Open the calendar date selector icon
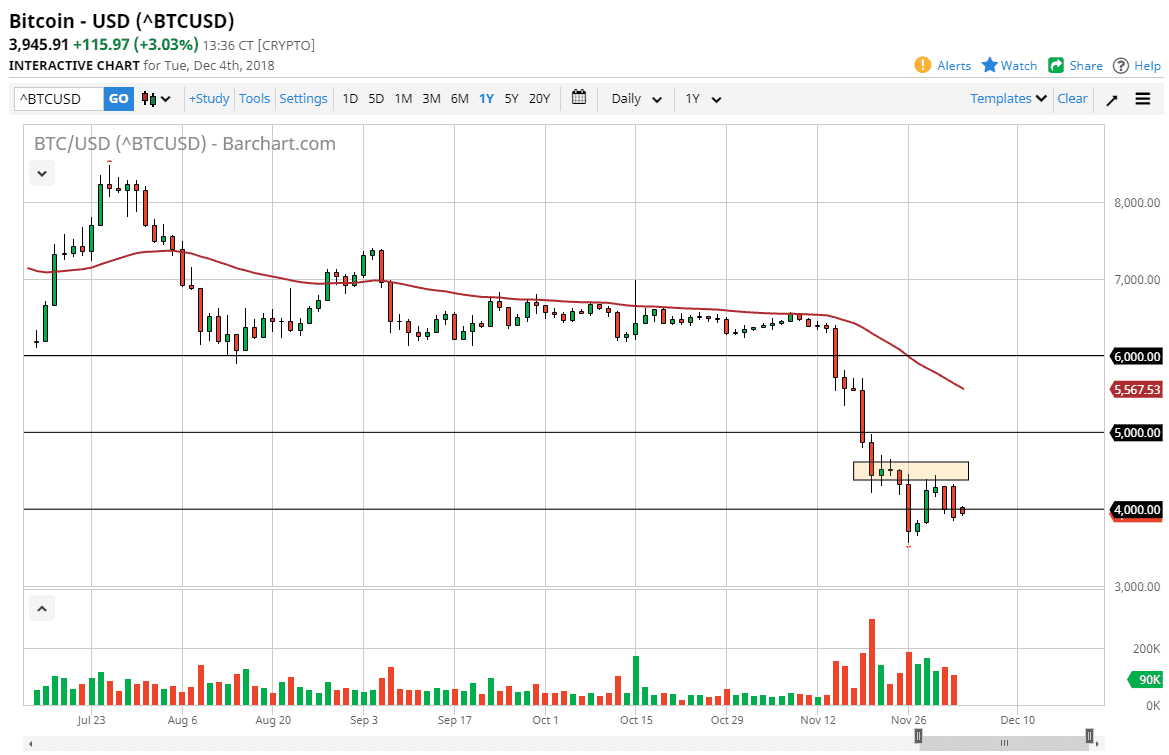 [x=578, y=98]
